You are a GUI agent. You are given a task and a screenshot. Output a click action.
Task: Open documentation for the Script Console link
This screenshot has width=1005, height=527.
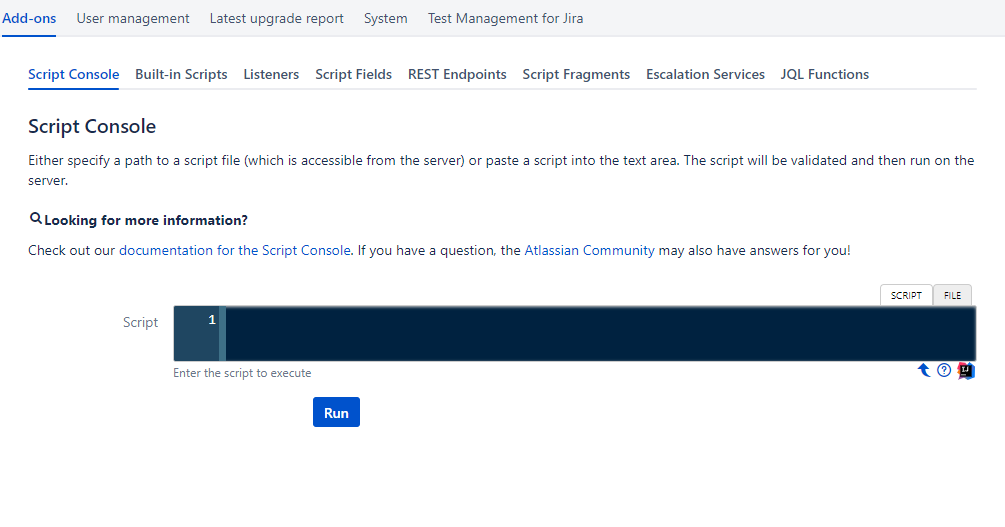[235, 251]
